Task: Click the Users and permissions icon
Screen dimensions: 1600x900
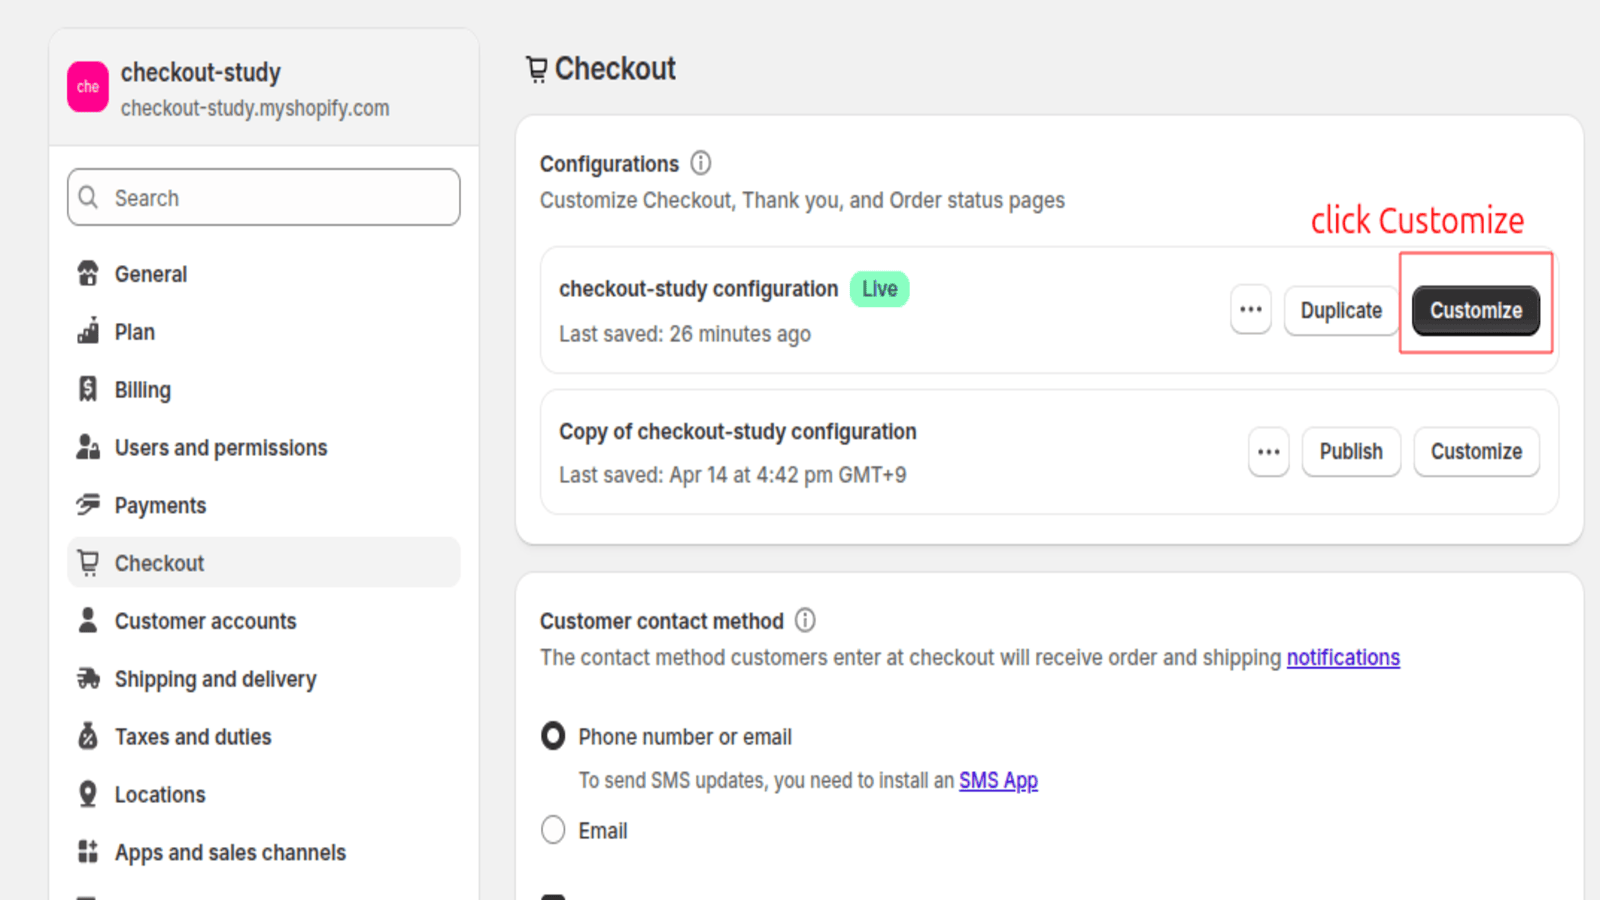Action: (x=88, y=447)
